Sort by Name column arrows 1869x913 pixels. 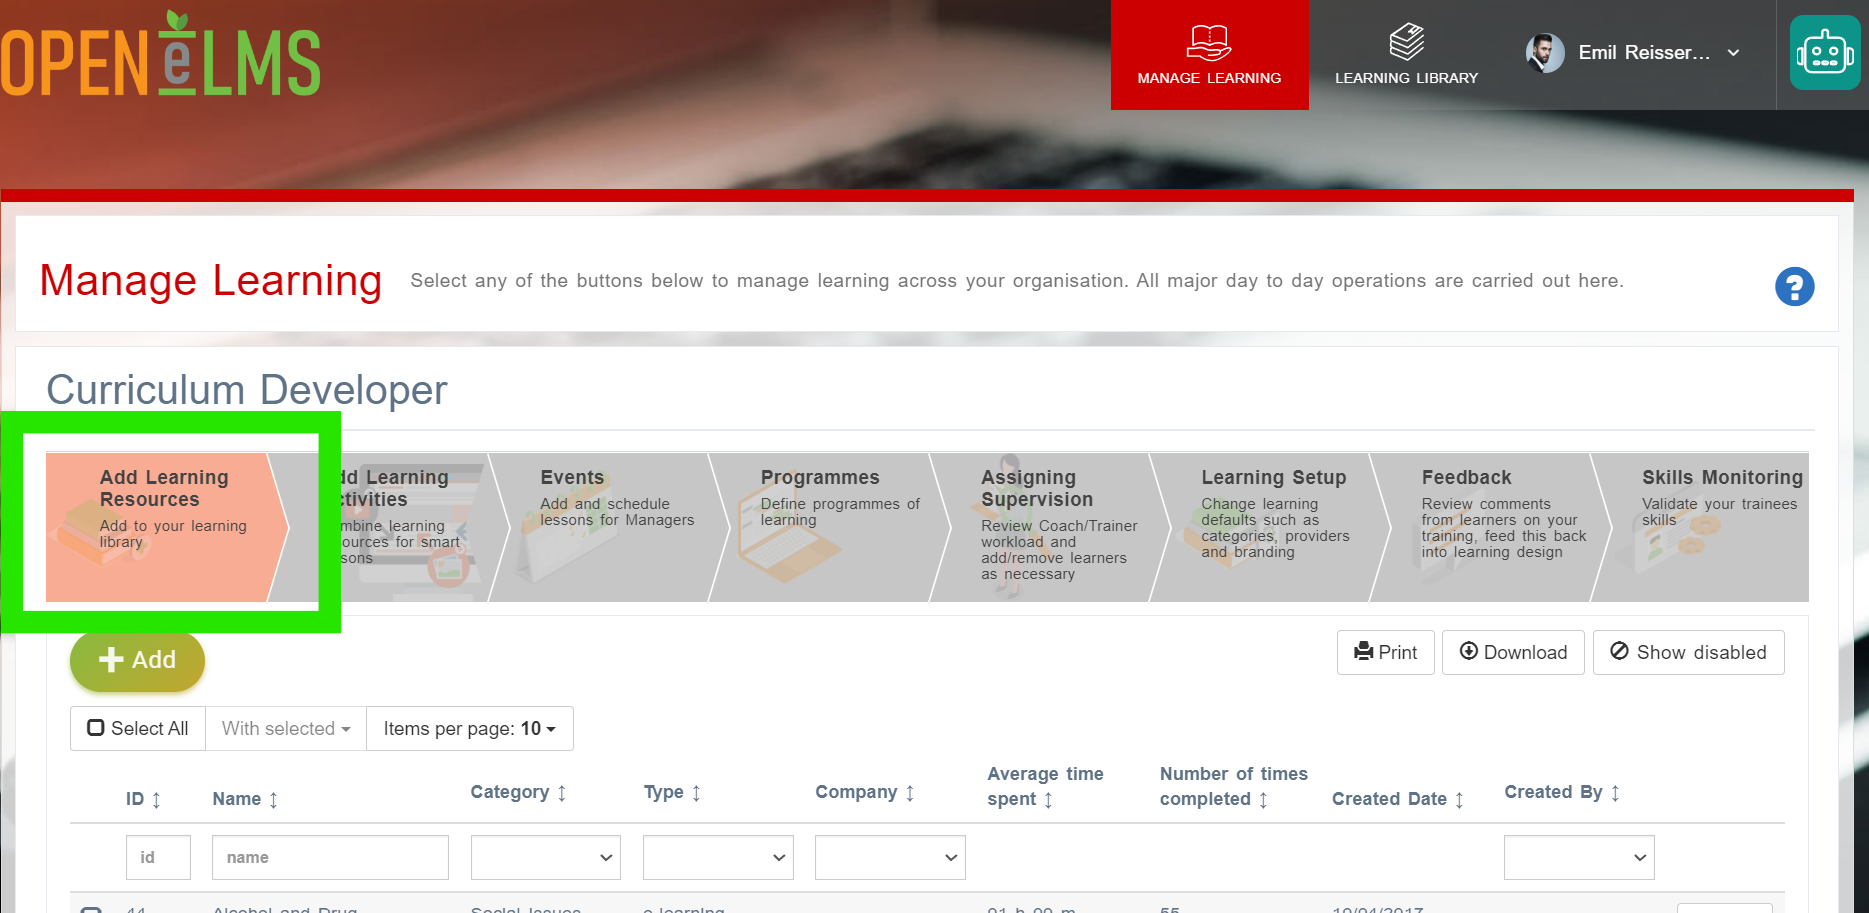pos(273,799)
